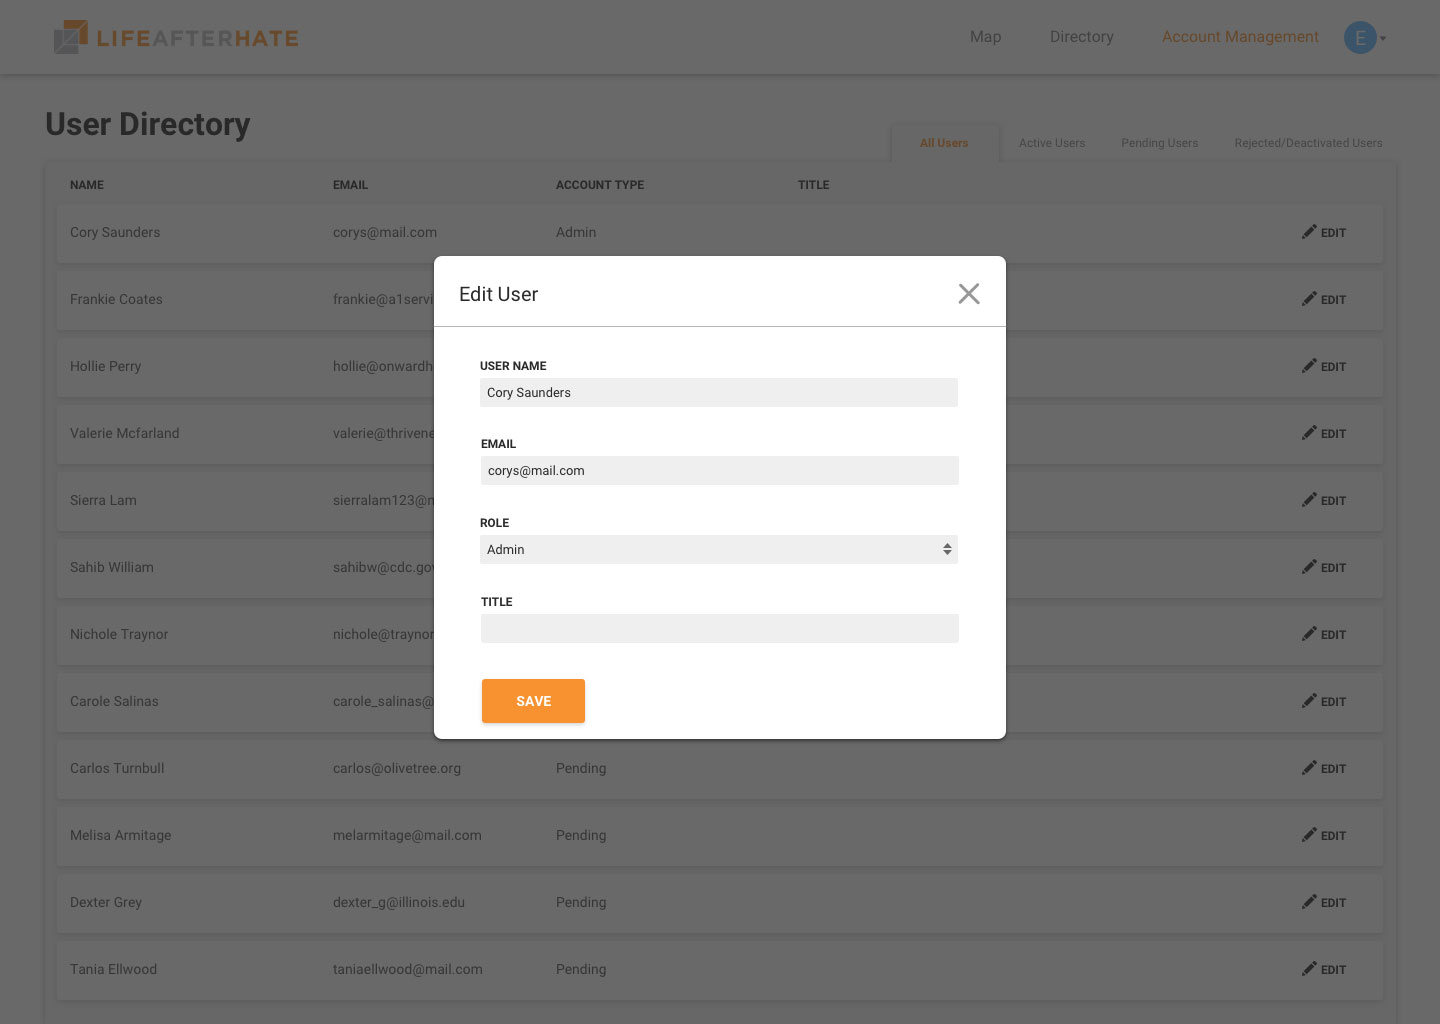Image resolution: width=1440 pixels, height=1024 pixels.
Task: Select the name Melisa Armitage
Action: (x=121, y=835)
